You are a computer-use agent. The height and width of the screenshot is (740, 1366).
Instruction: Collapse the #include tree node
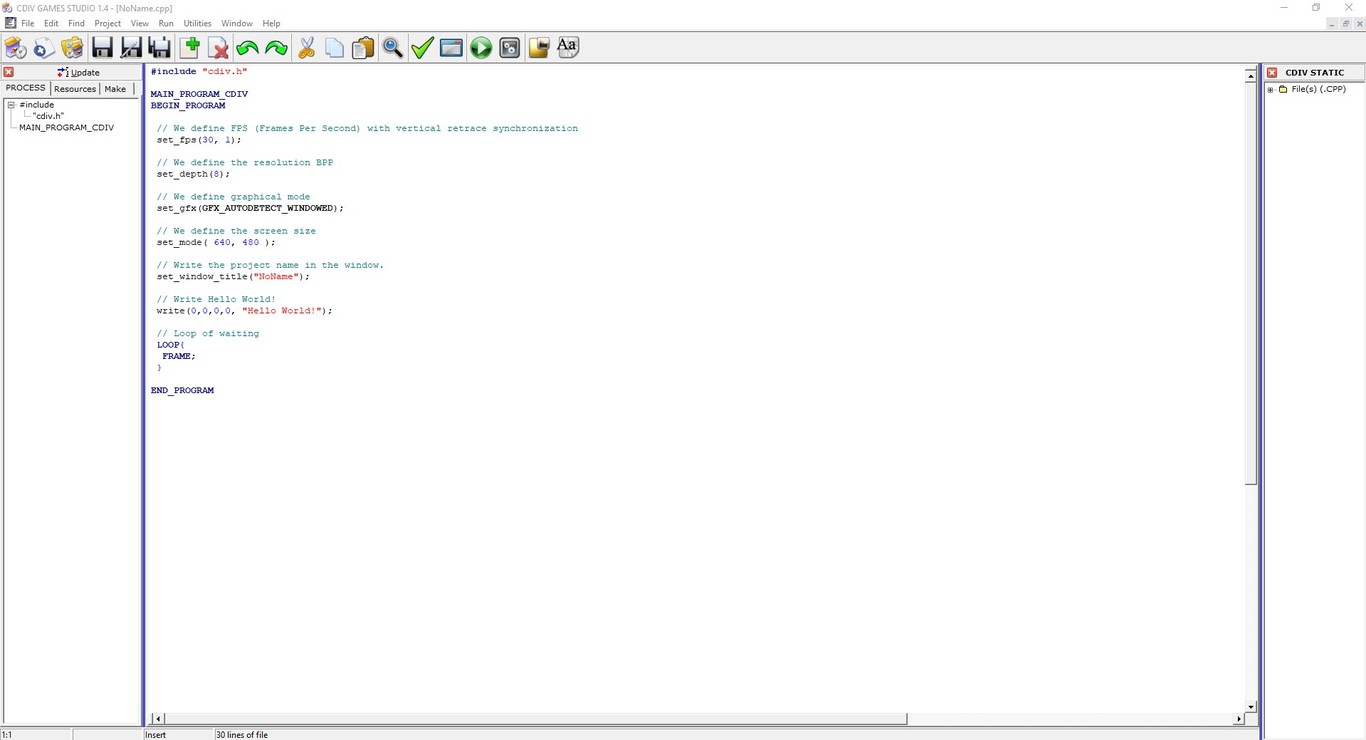[x=11, y=105]
